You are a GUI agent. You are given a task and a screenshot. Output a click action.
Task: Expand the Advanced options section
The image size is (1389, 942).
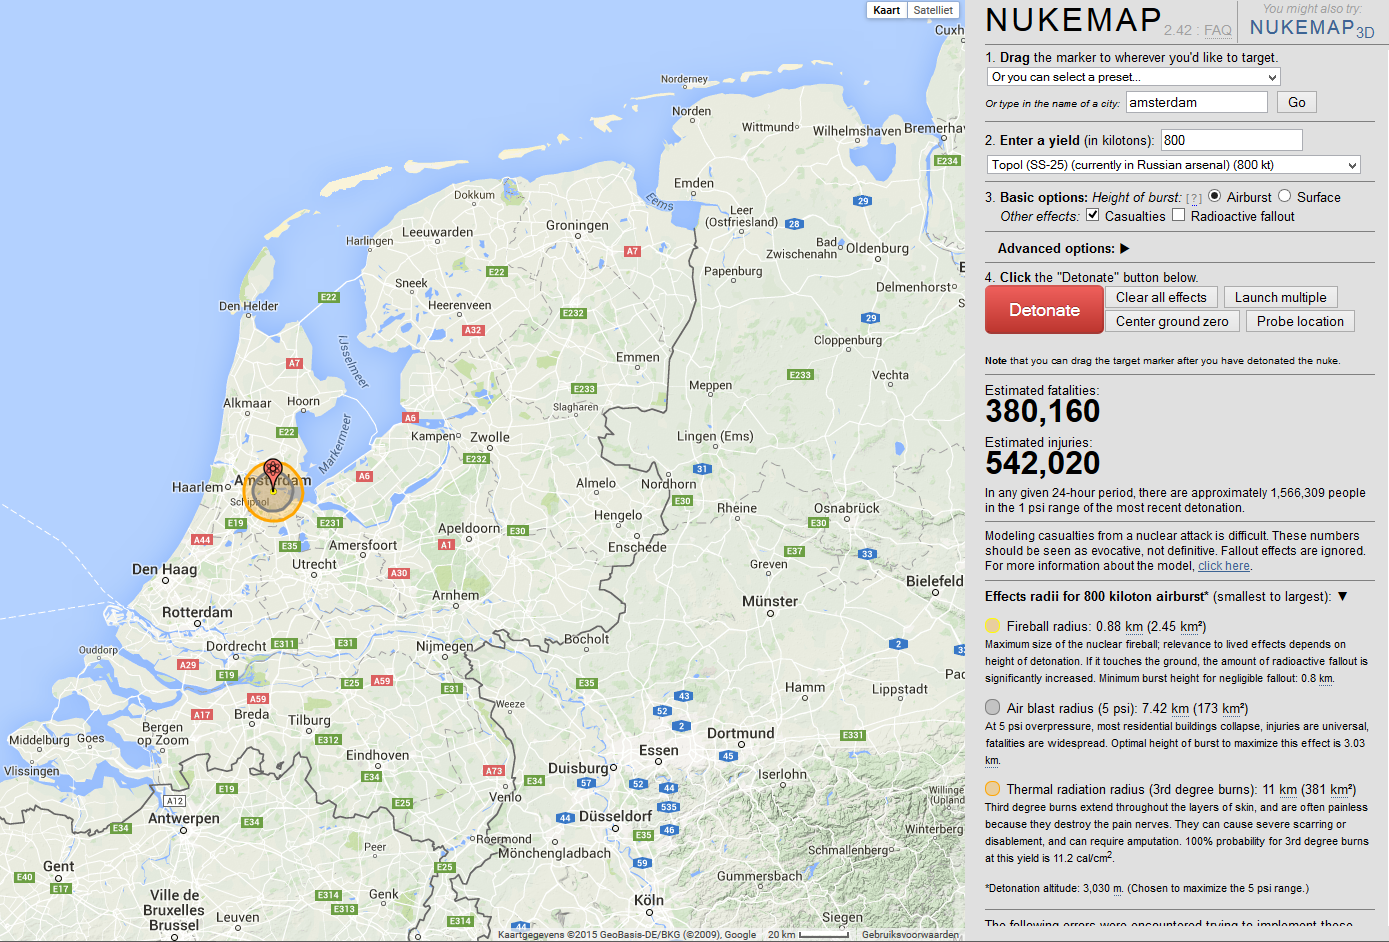[1063, 248]
